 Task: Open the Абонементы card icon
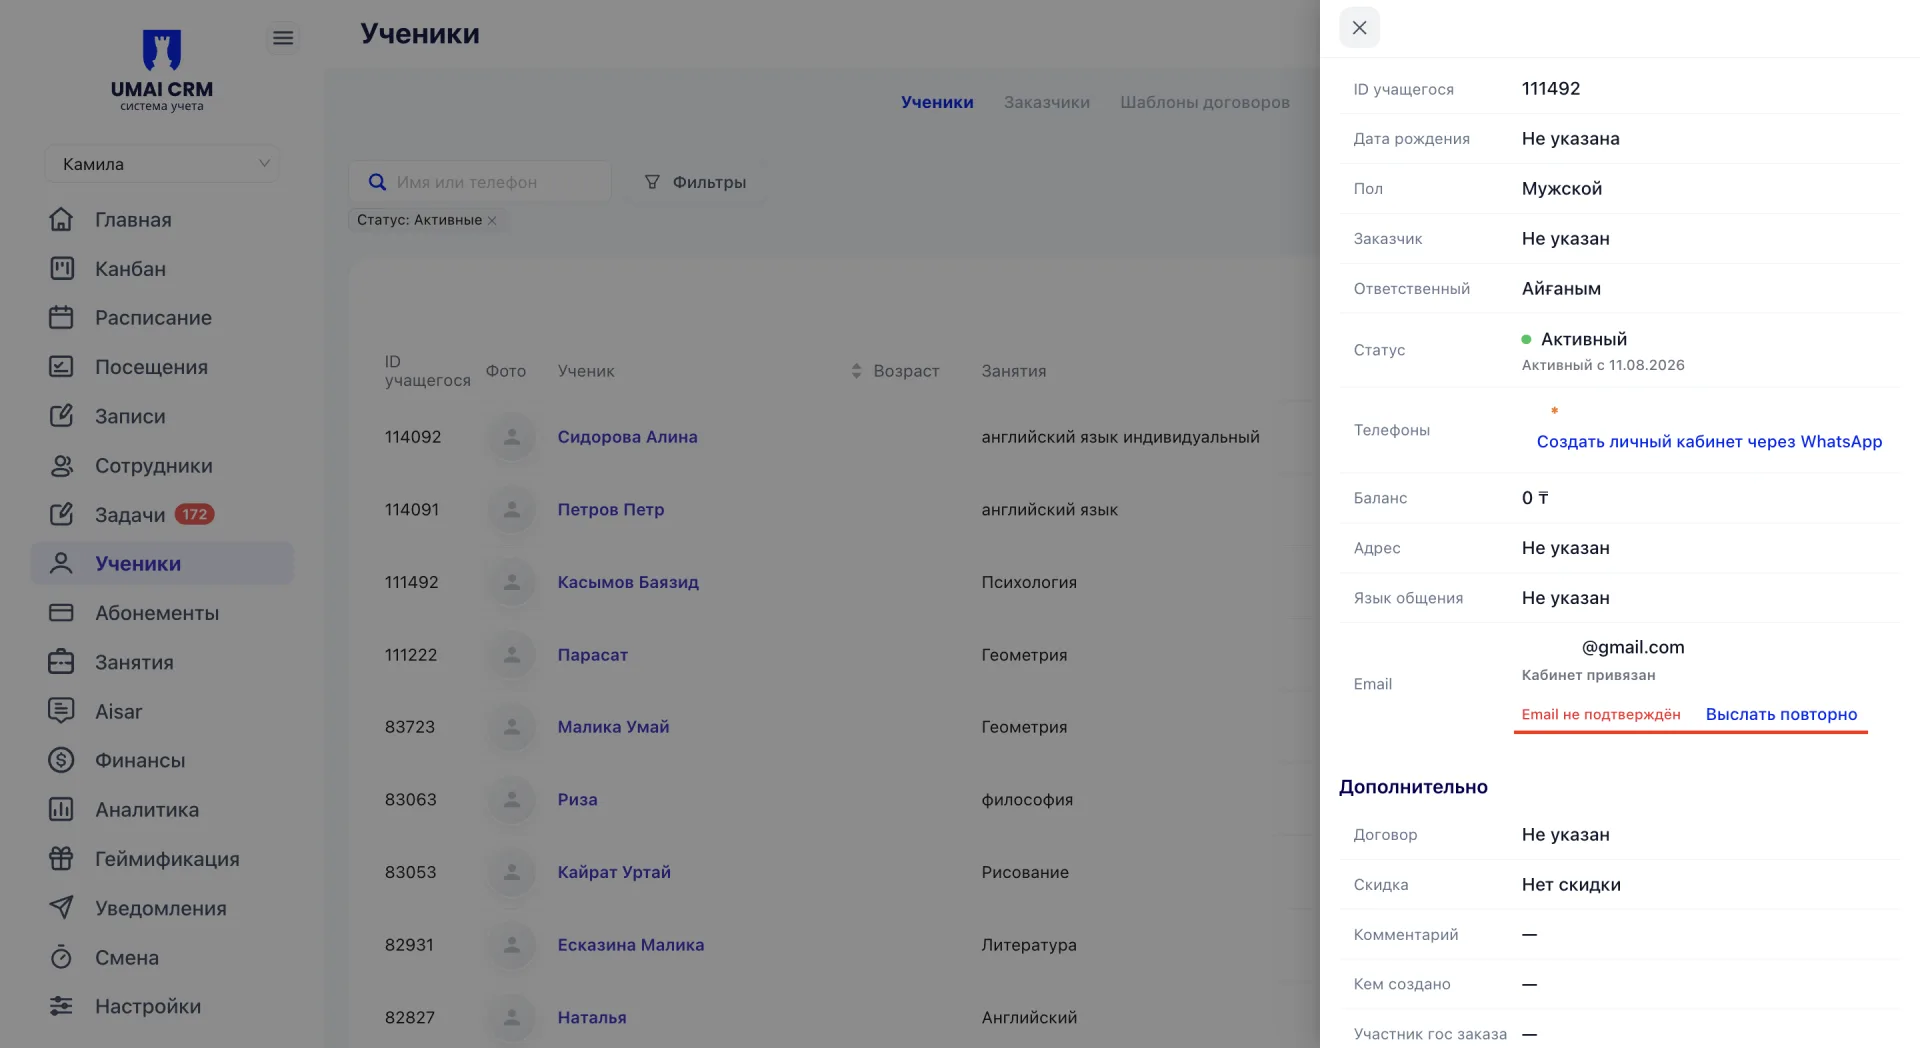(61, 613)
